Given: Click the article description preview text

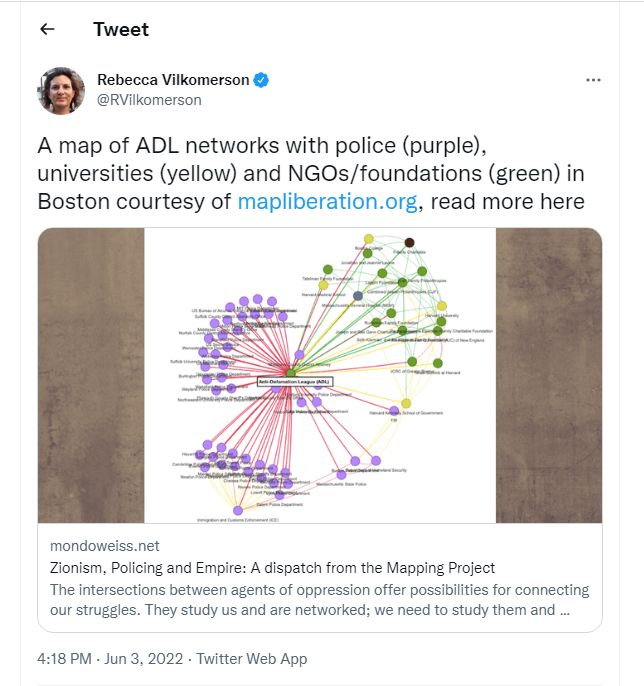Looking at the screenshot, I should click(319, 600).
